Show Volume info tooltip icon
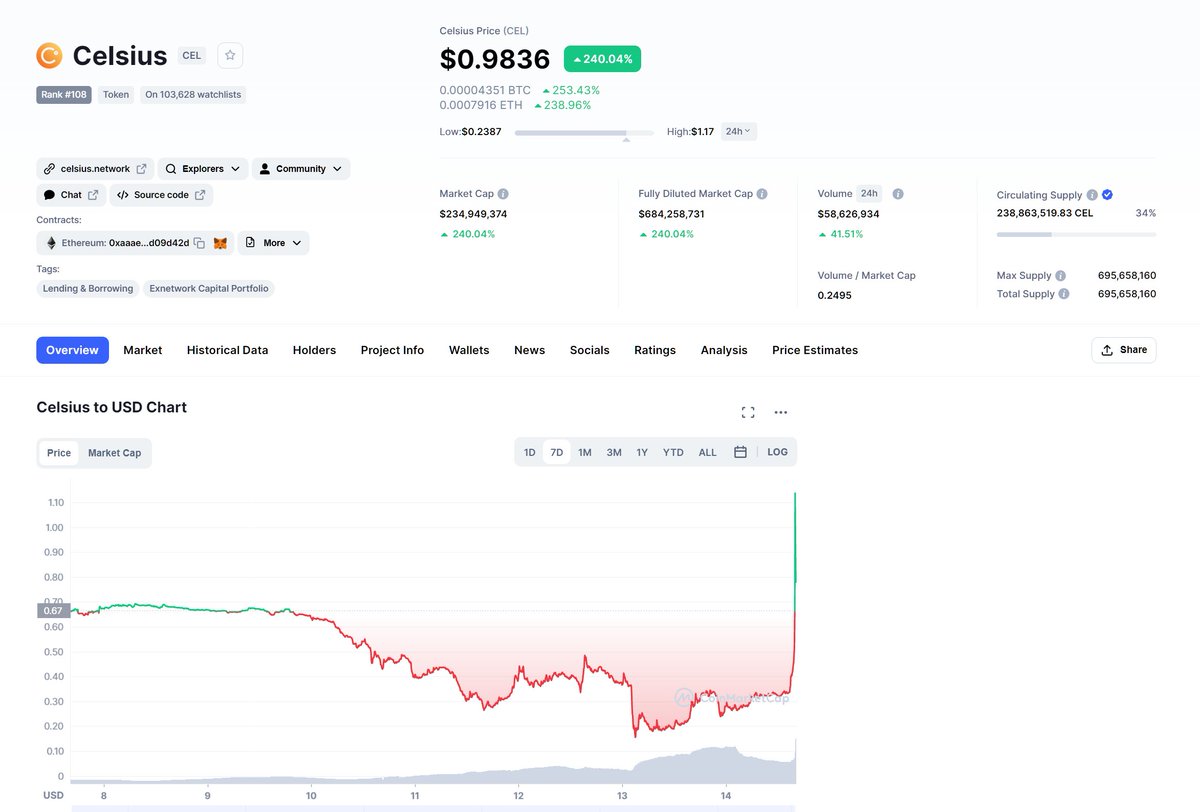This screenshot has width=1200, height=812. 898,194
